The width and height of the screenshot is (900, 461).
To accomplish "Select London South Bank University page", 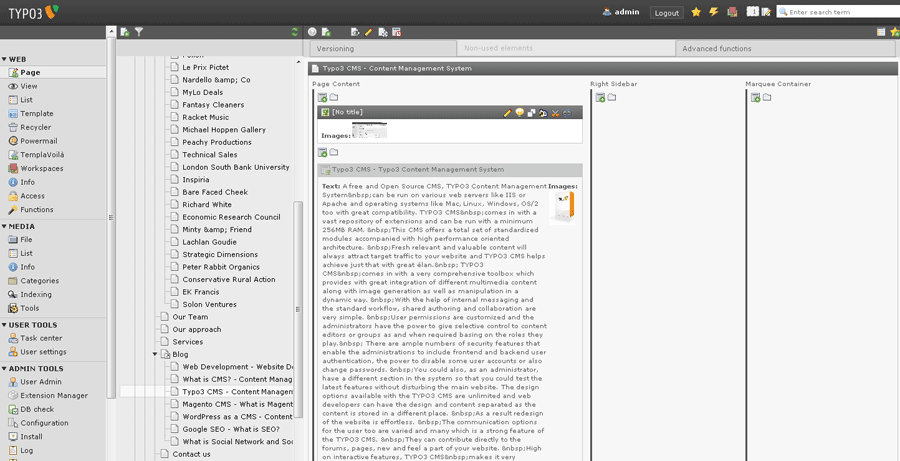I will pyautogui.click(x=236, y=167).
